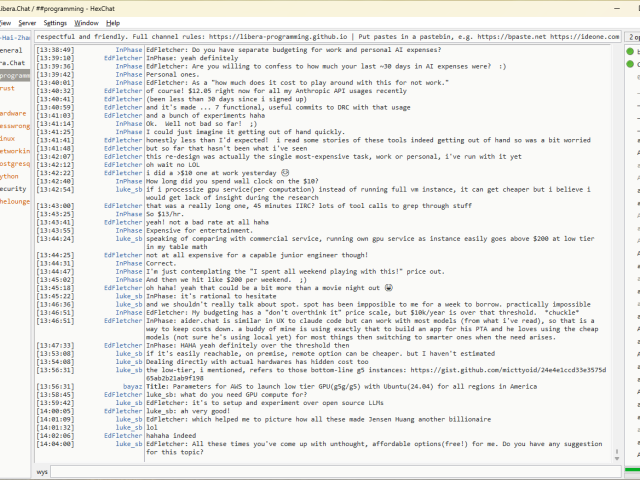The image size is (640, 480).
Task: Click the first green op status icon in user list
Action: click(x=632, y=50)
